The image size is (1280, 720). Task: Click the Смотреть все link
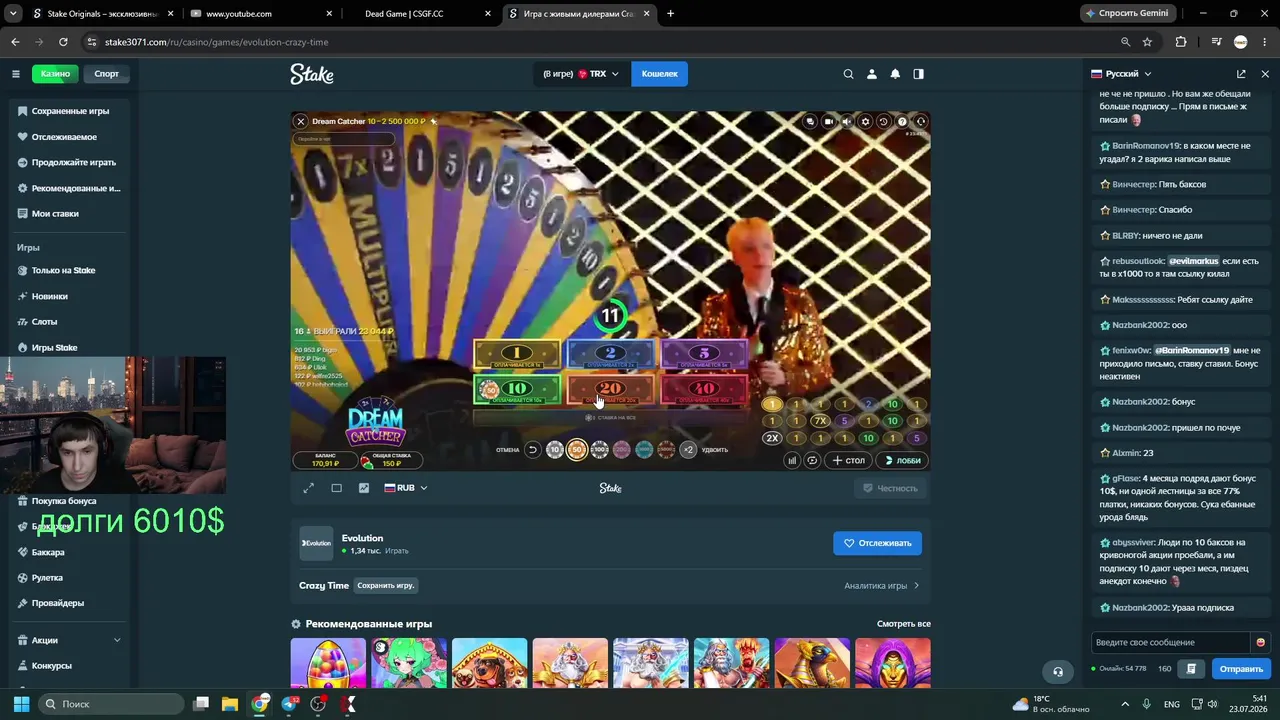tap(904, 624)
